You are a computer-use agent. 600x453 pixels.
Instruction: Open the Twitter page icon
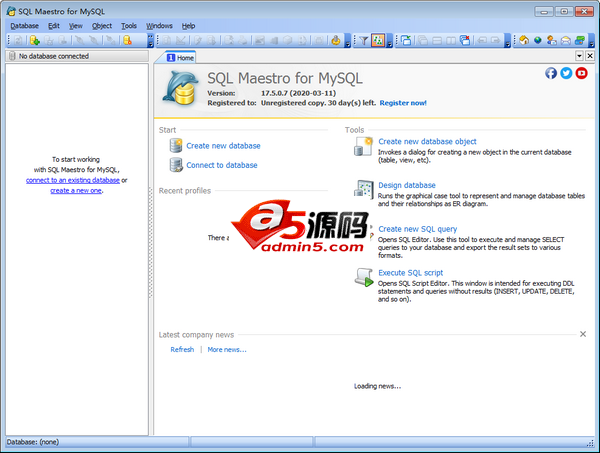point(566,73)
